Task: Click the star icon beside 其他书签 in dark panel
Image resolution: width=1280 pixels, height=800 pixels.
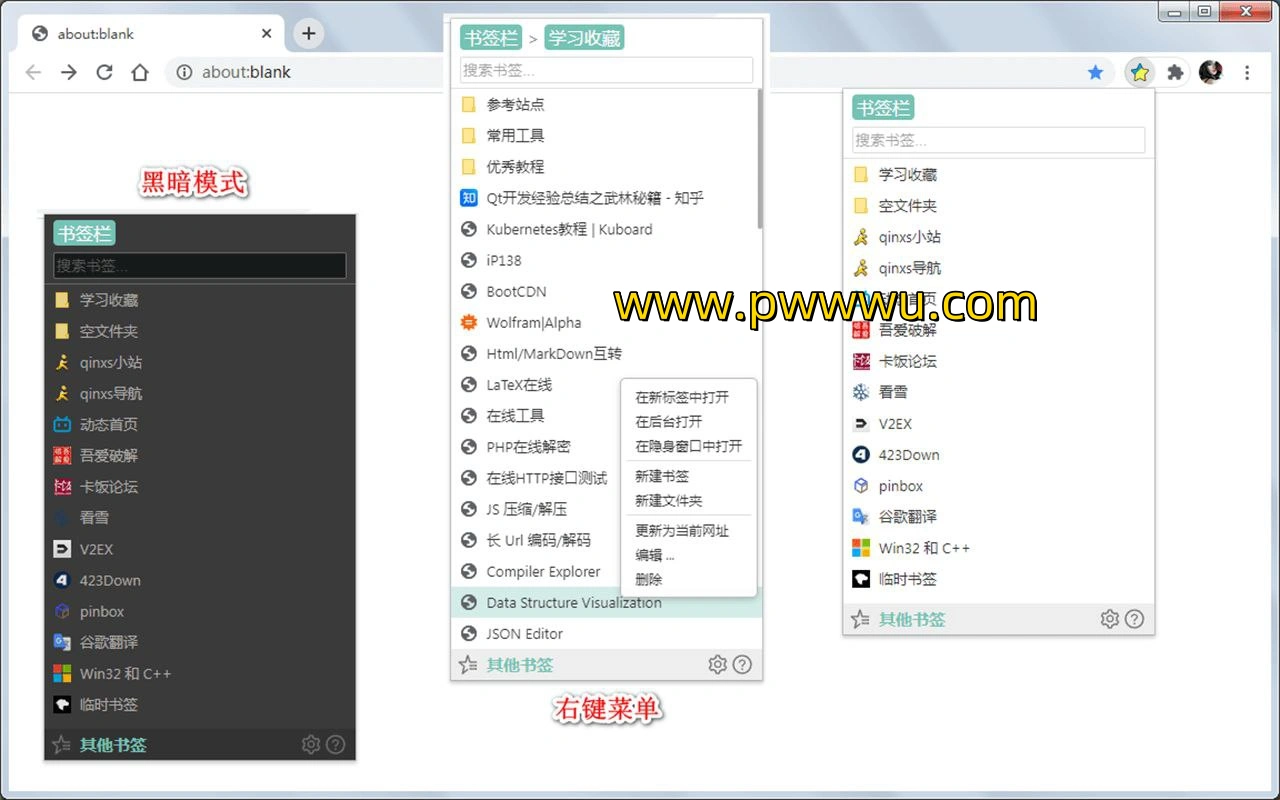Action: [61, 745]
